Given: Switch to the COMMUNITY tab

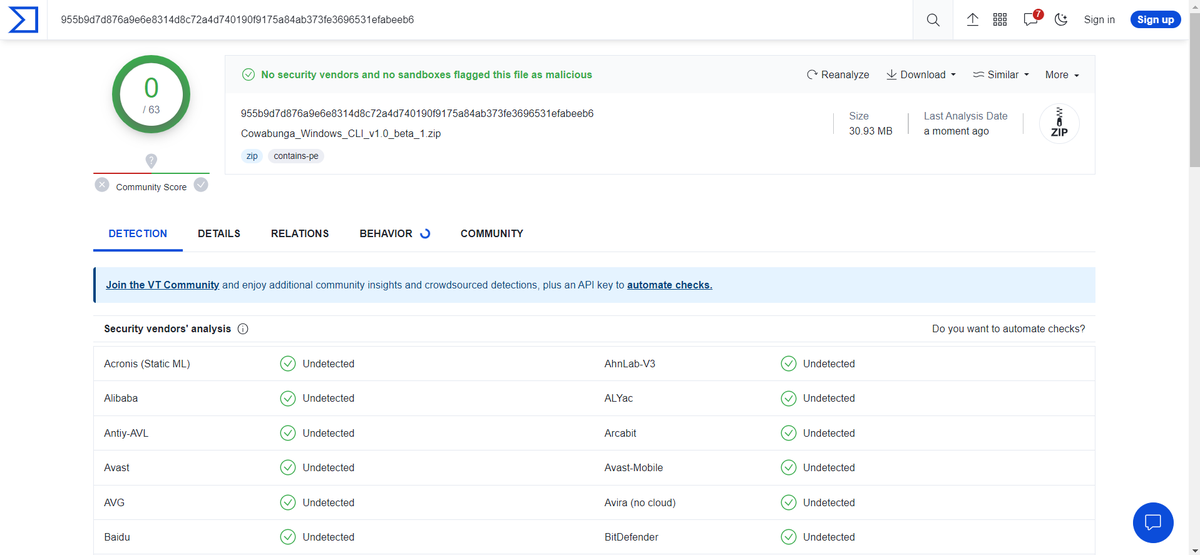Looking at the screenshot, I should click(x=492, y=234).
